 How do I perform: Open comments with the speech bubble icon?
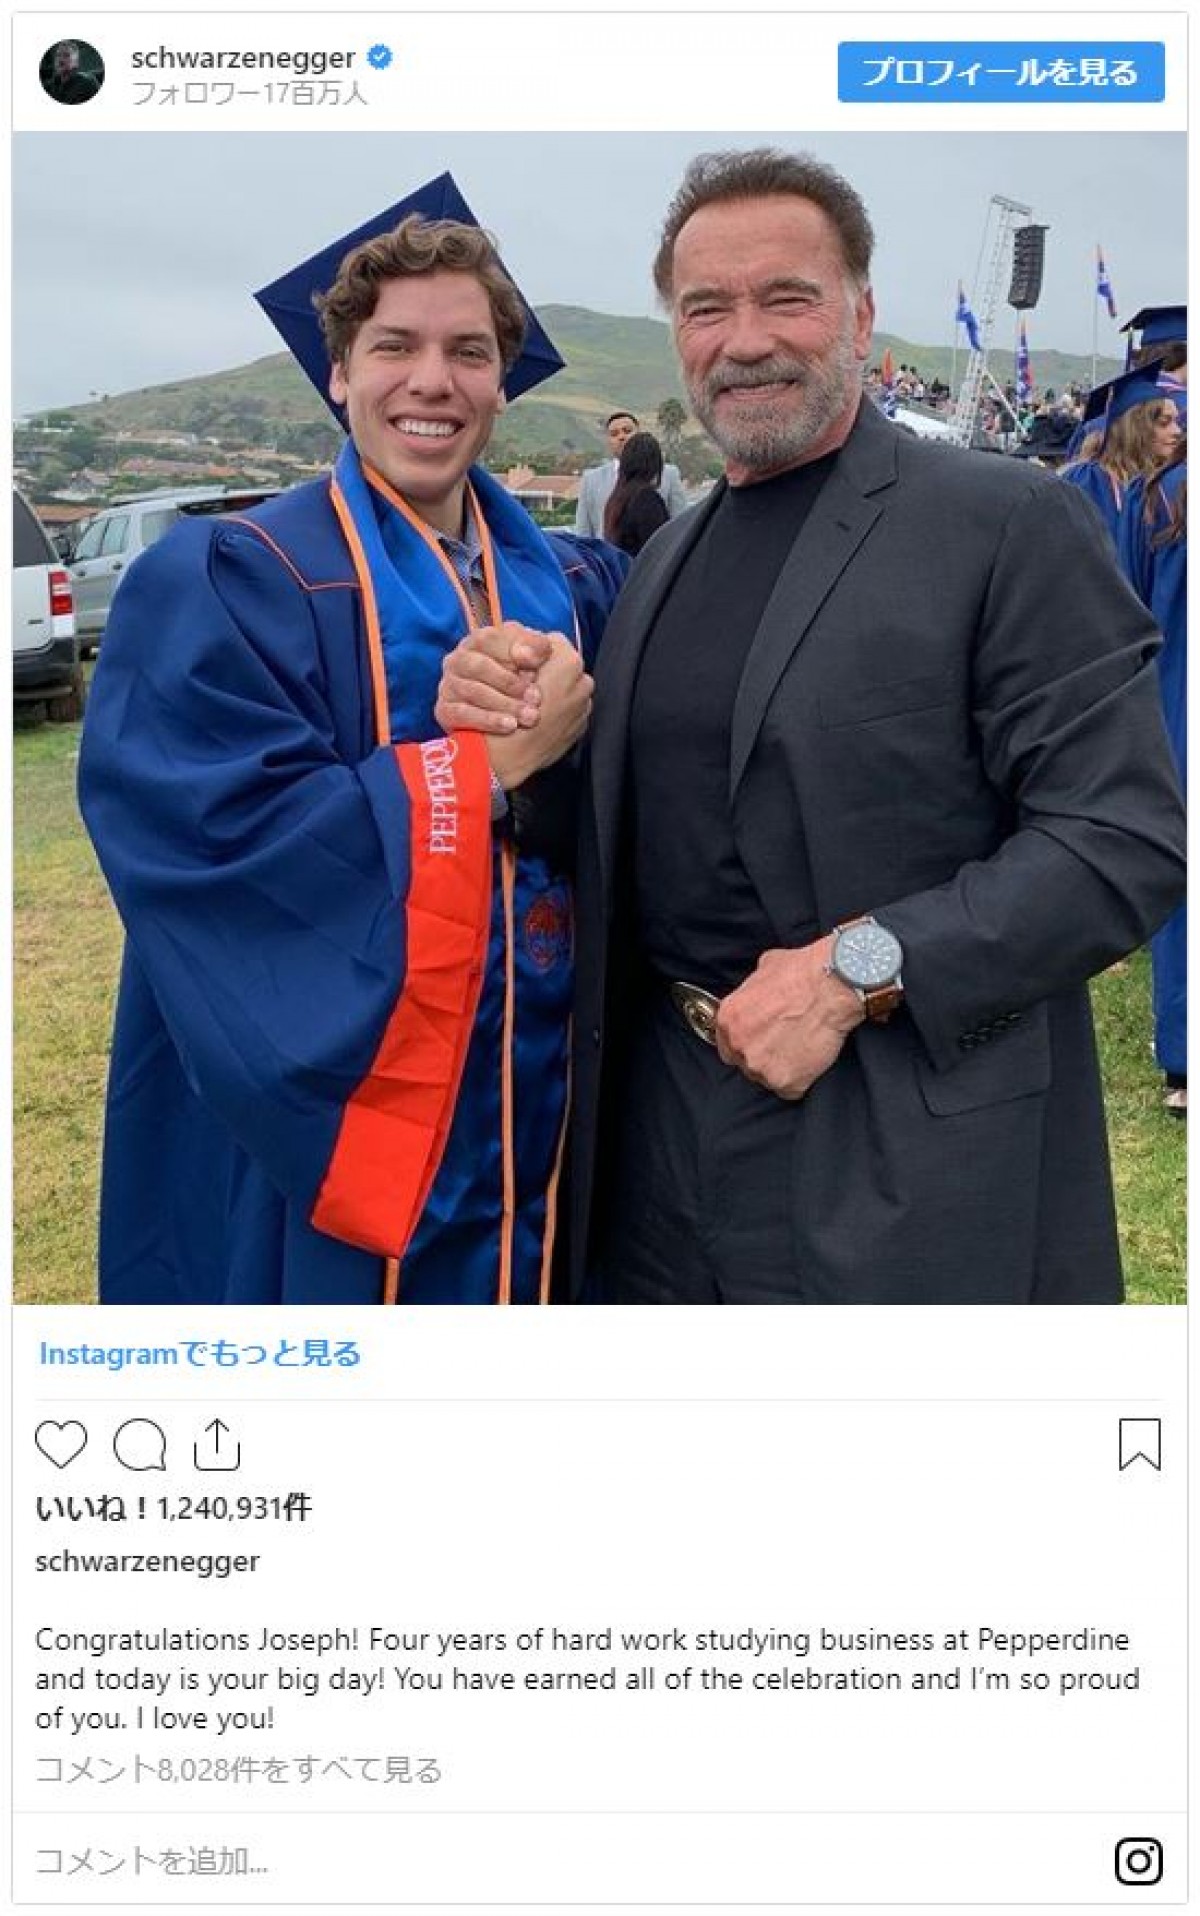(139, 1444)
